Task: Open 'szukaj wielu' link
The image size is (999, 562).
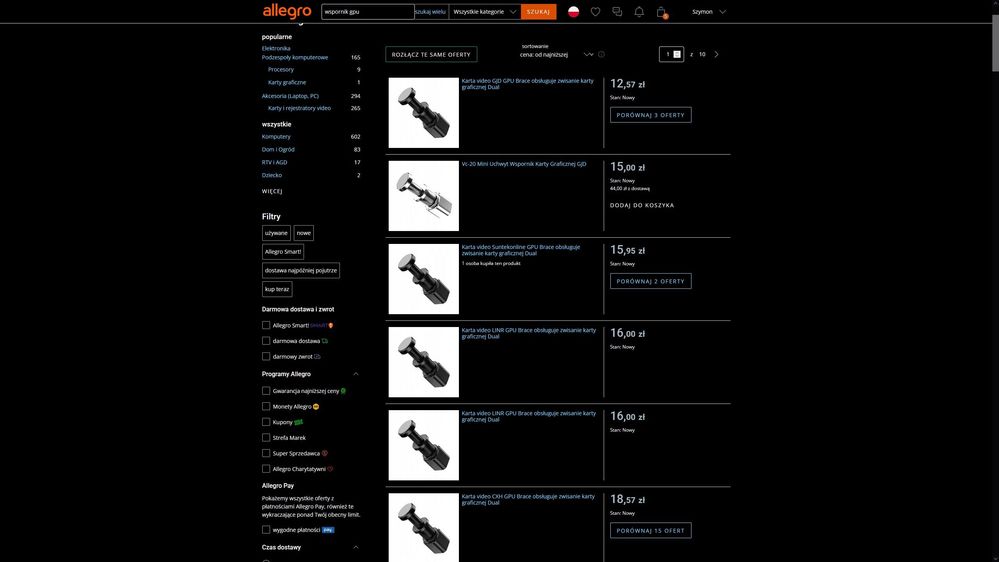Action: click(431, 11)
